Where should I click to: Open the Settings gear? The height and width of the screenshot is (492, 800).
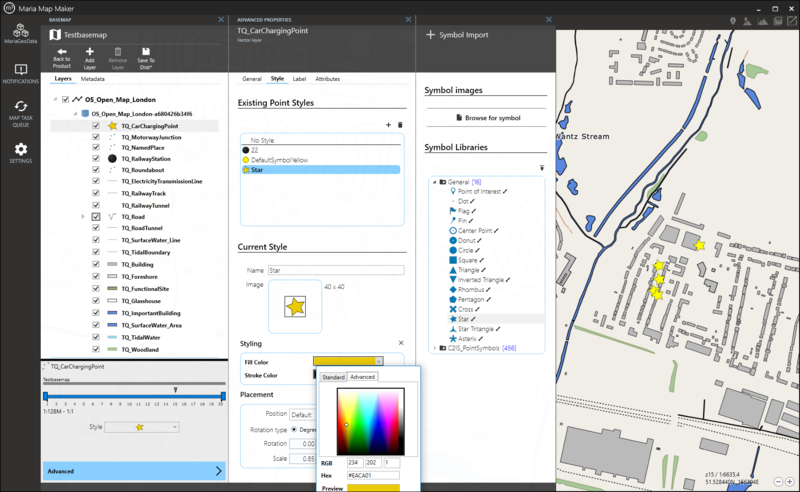coord(20,153)
